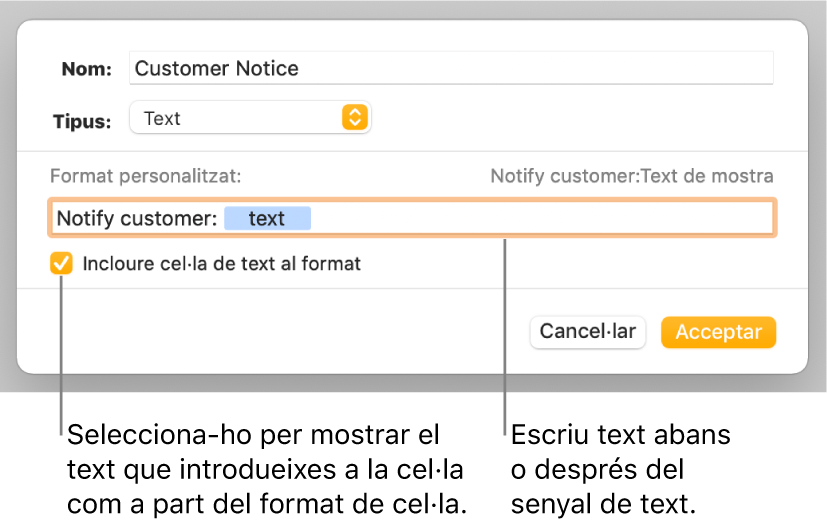
Task: Click the Nom field containing Customer Notice
Action: [451, 68]
